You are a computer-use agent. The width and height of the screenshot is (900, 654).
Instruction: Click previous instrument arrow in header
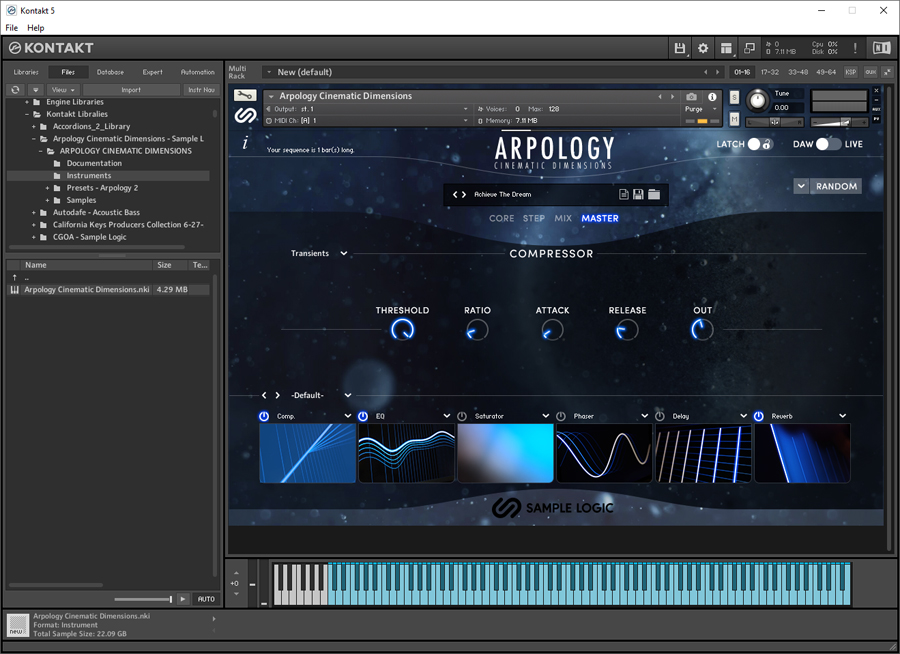tap(660, 96)
